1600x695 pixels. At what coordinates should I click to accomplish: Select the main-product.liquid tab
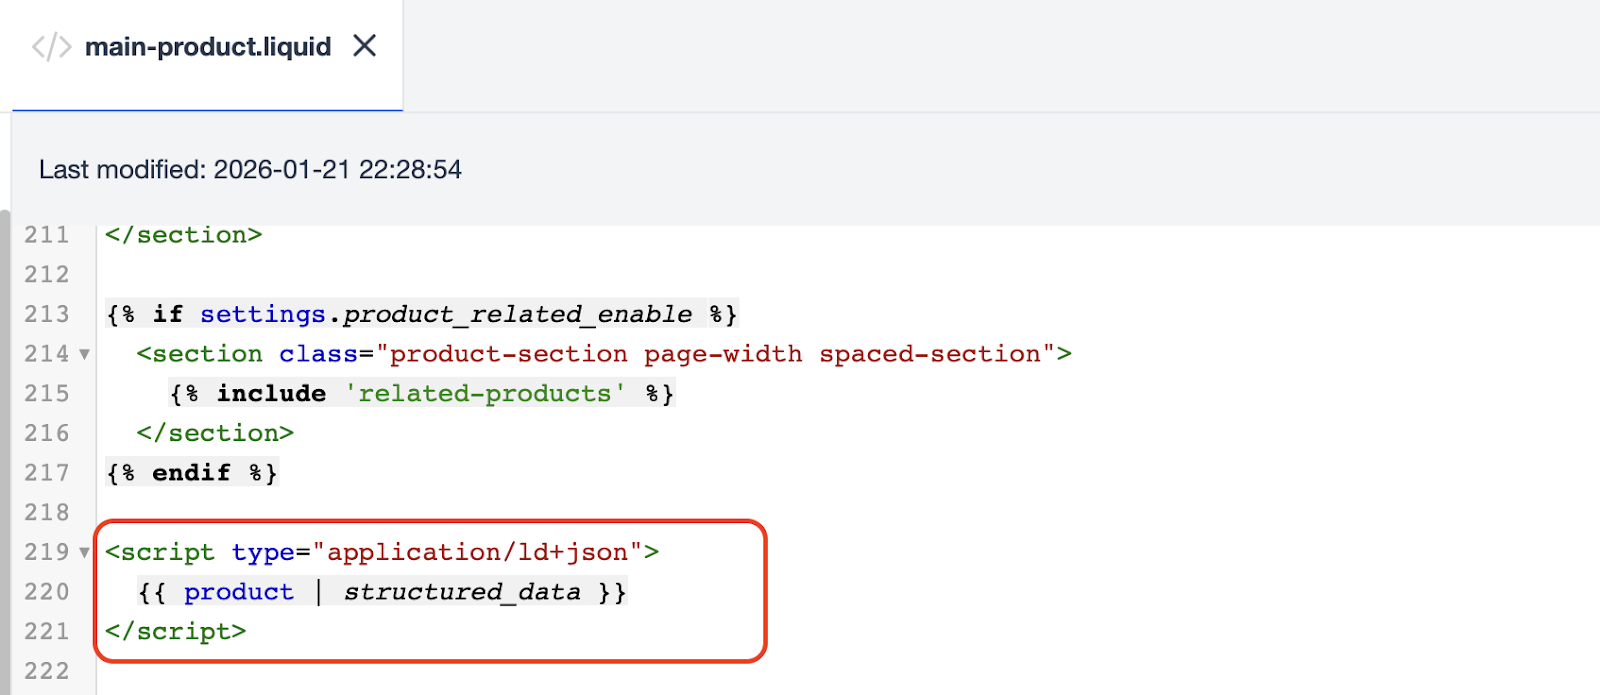click(x=207, y=47)
